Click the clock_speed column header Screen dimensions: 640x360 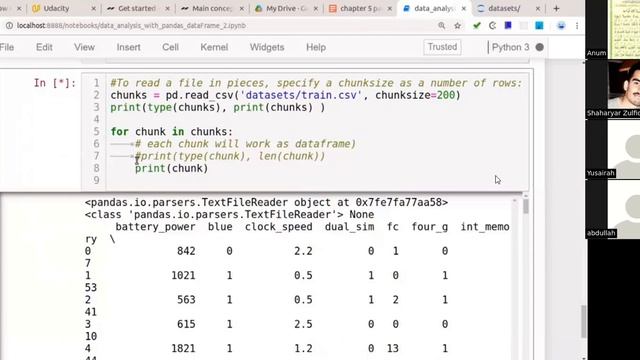coord(278,227)
